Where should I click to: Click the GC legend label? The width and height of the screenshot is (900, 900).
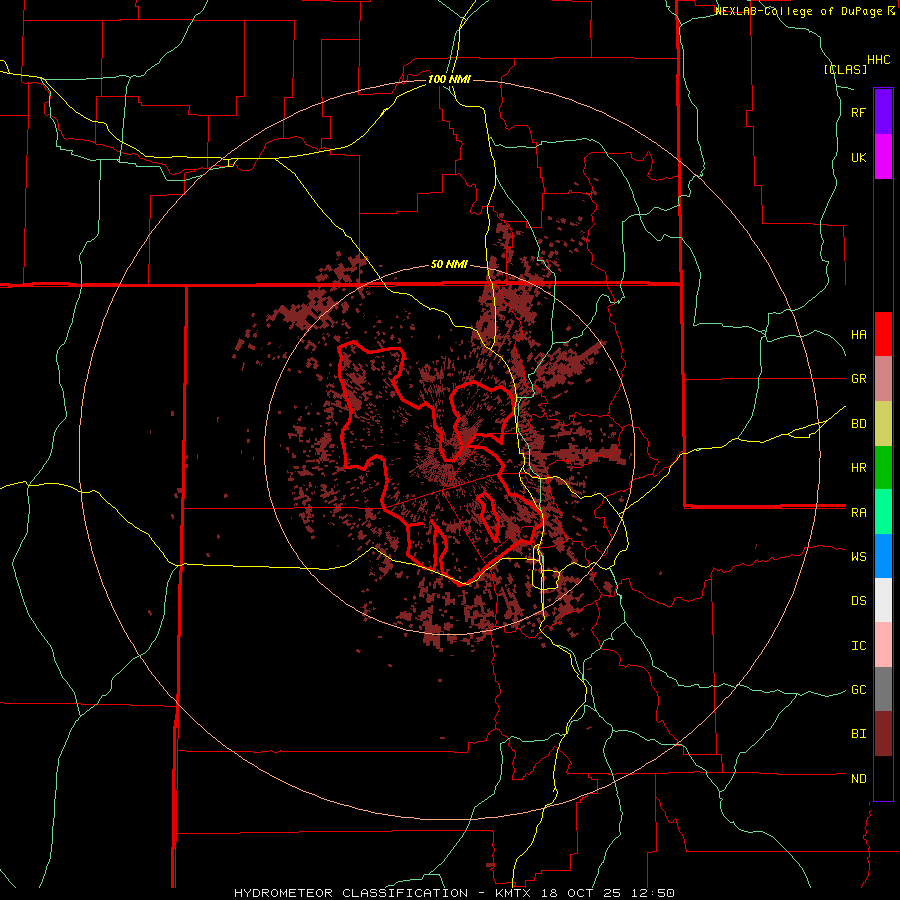tap(858, 690)
